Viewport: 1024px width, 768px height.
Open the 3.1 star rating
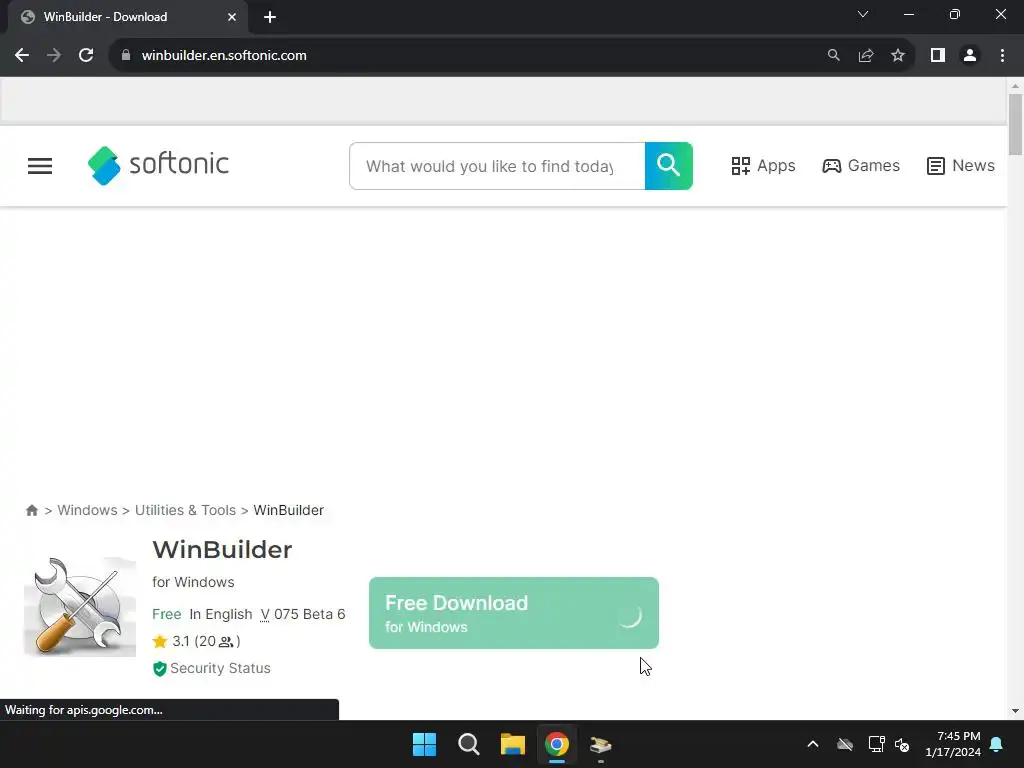click(197, 641)
